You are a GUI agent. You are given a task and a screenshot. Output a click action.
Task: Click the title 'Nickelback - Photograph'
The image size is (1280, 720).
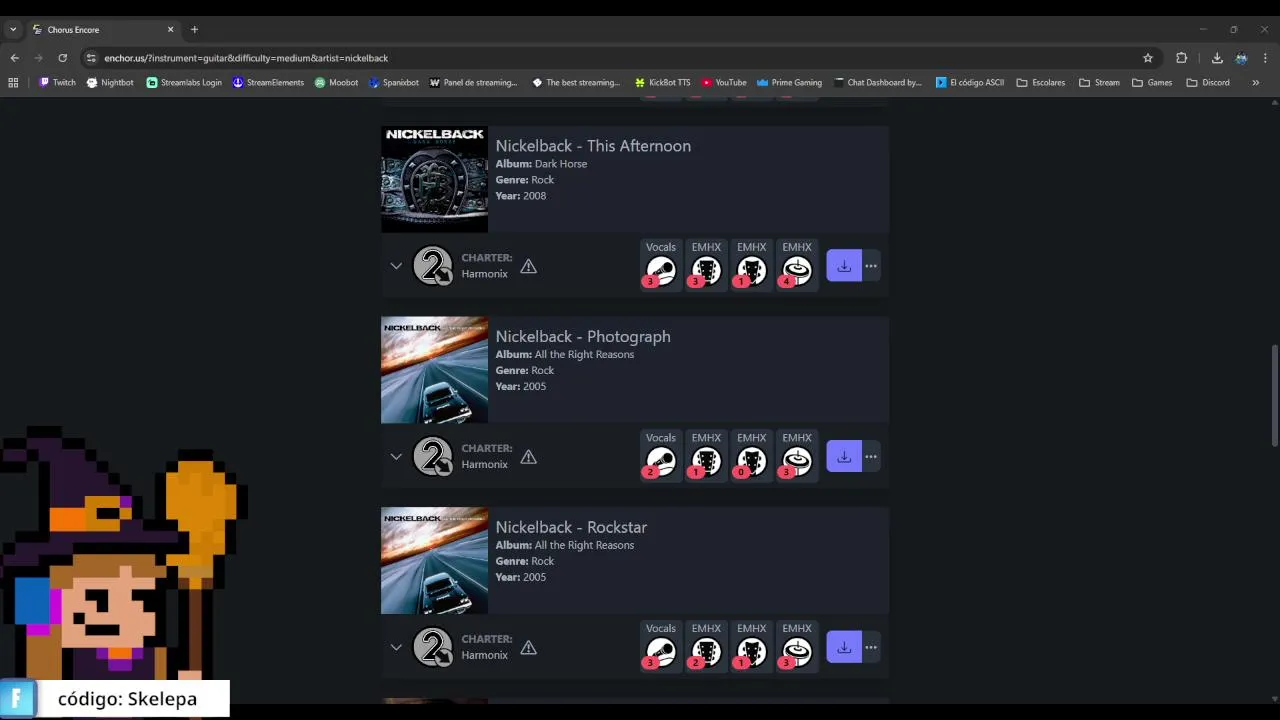[583, 337]
